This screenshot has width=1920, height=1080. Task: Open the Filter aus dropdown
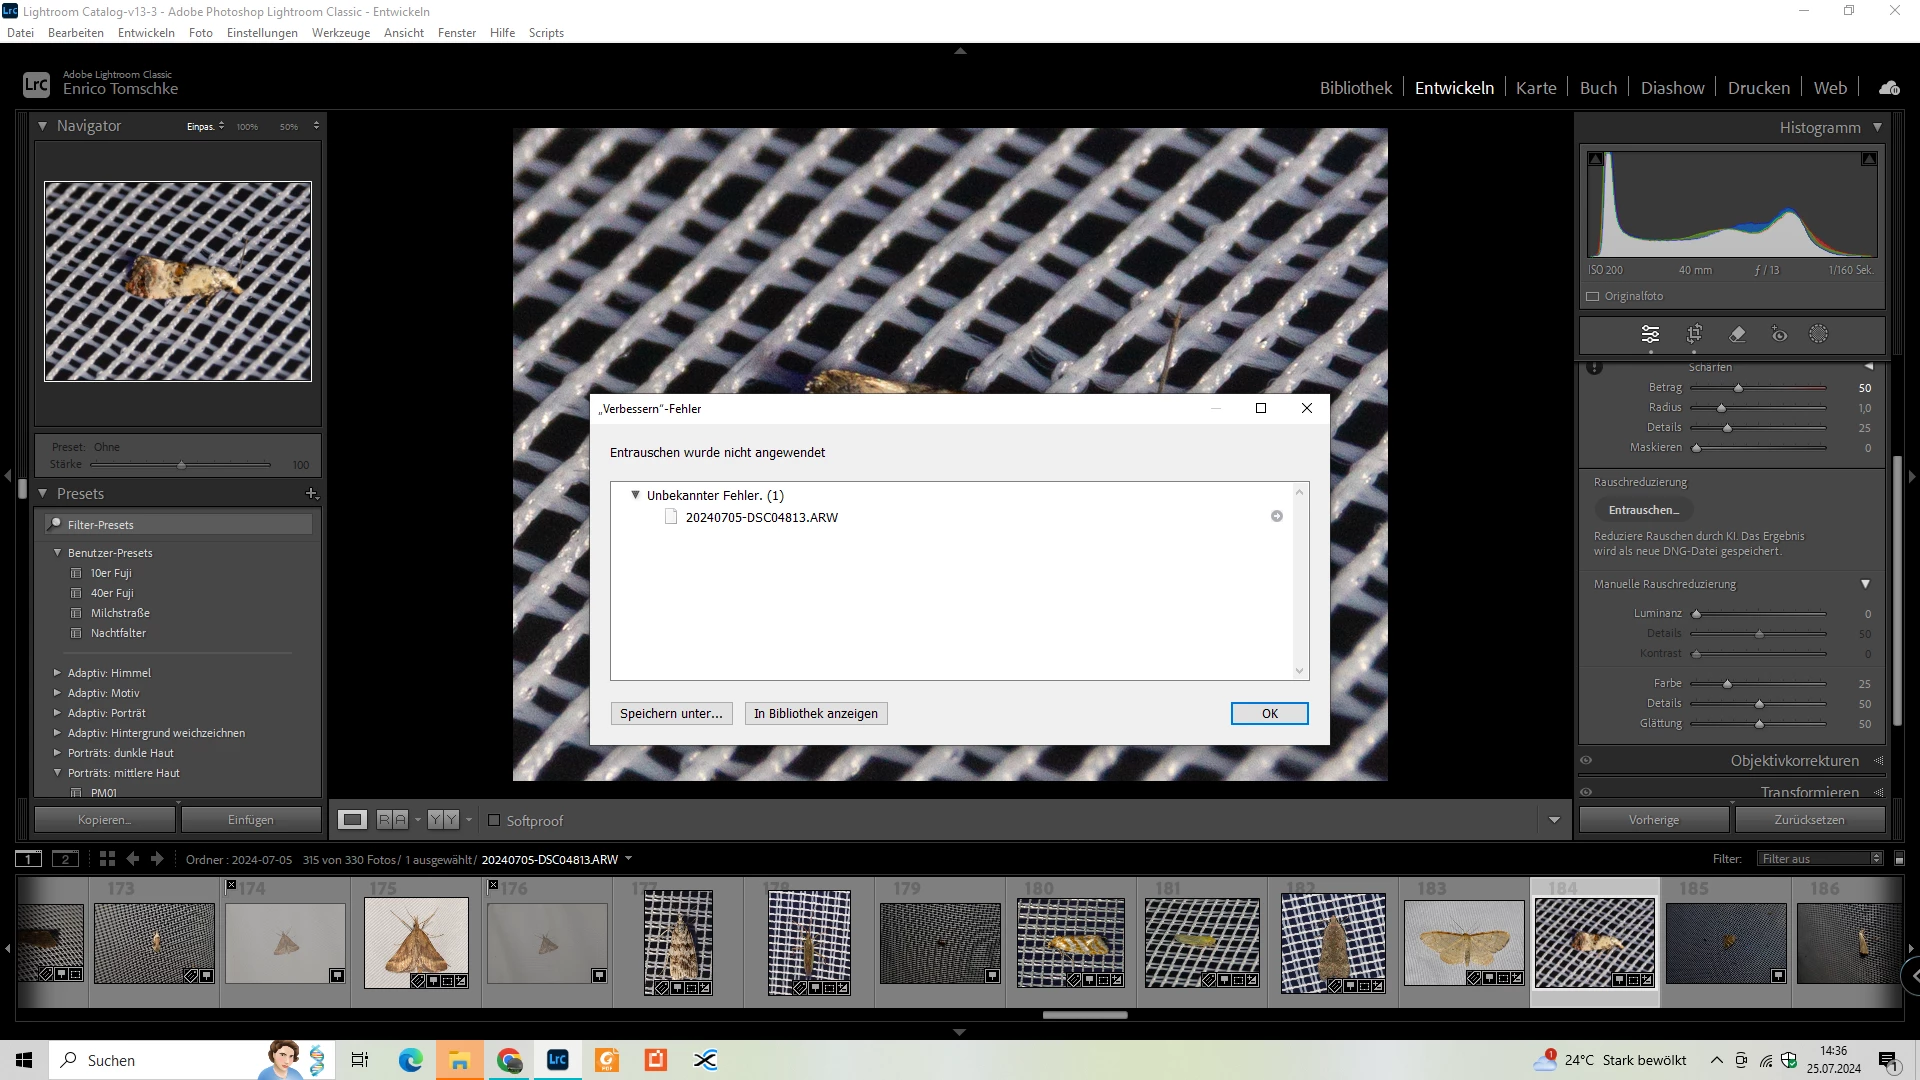(1821, 859)
